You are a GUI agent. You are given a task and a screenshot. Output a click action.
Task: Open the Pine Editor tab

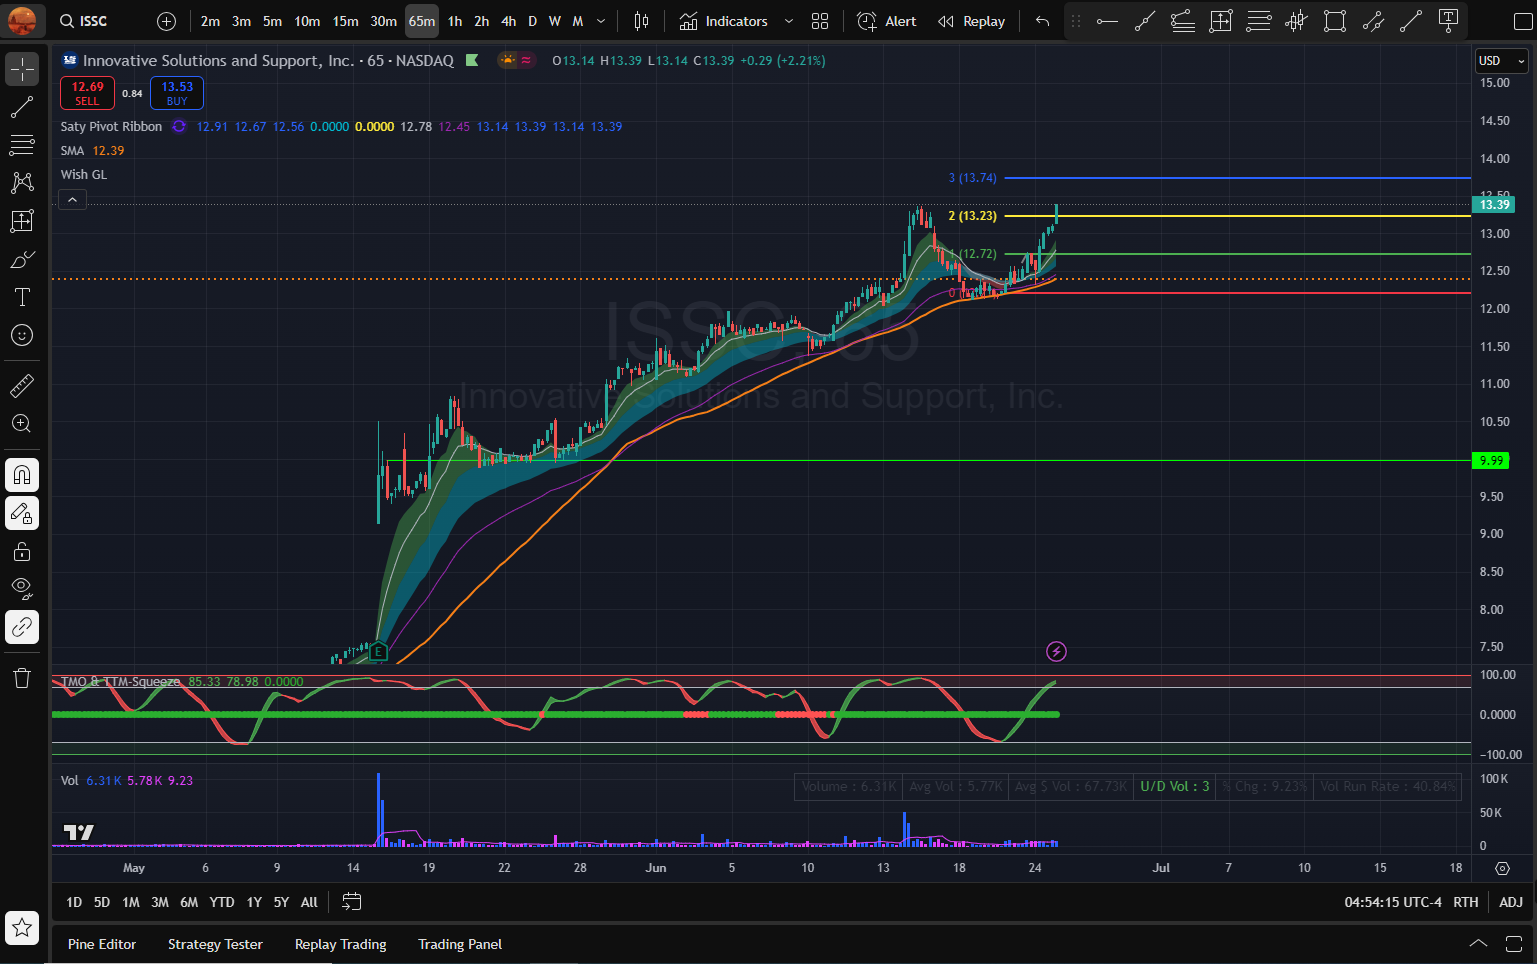102,944
